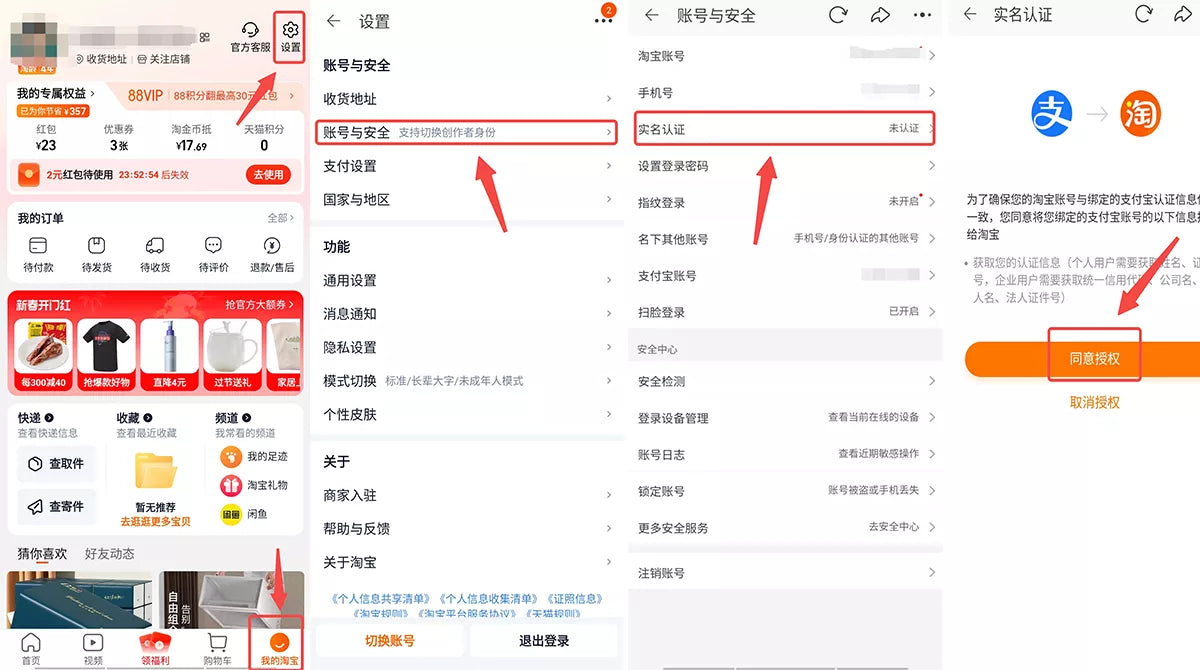
Task: Open the T-shirt 抢爆款好物 product thumbnail
Action: click(107, 355)
